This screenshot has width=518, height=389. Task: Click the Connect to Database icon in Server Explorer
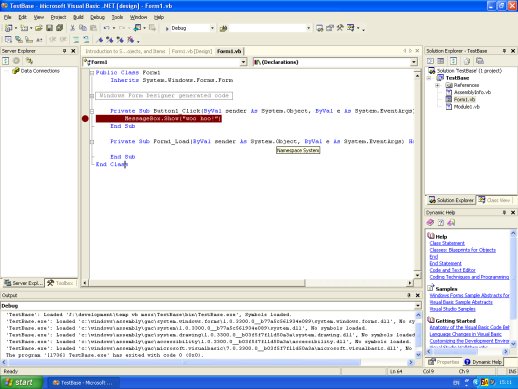pyautogui.click(x=29, y=61)
